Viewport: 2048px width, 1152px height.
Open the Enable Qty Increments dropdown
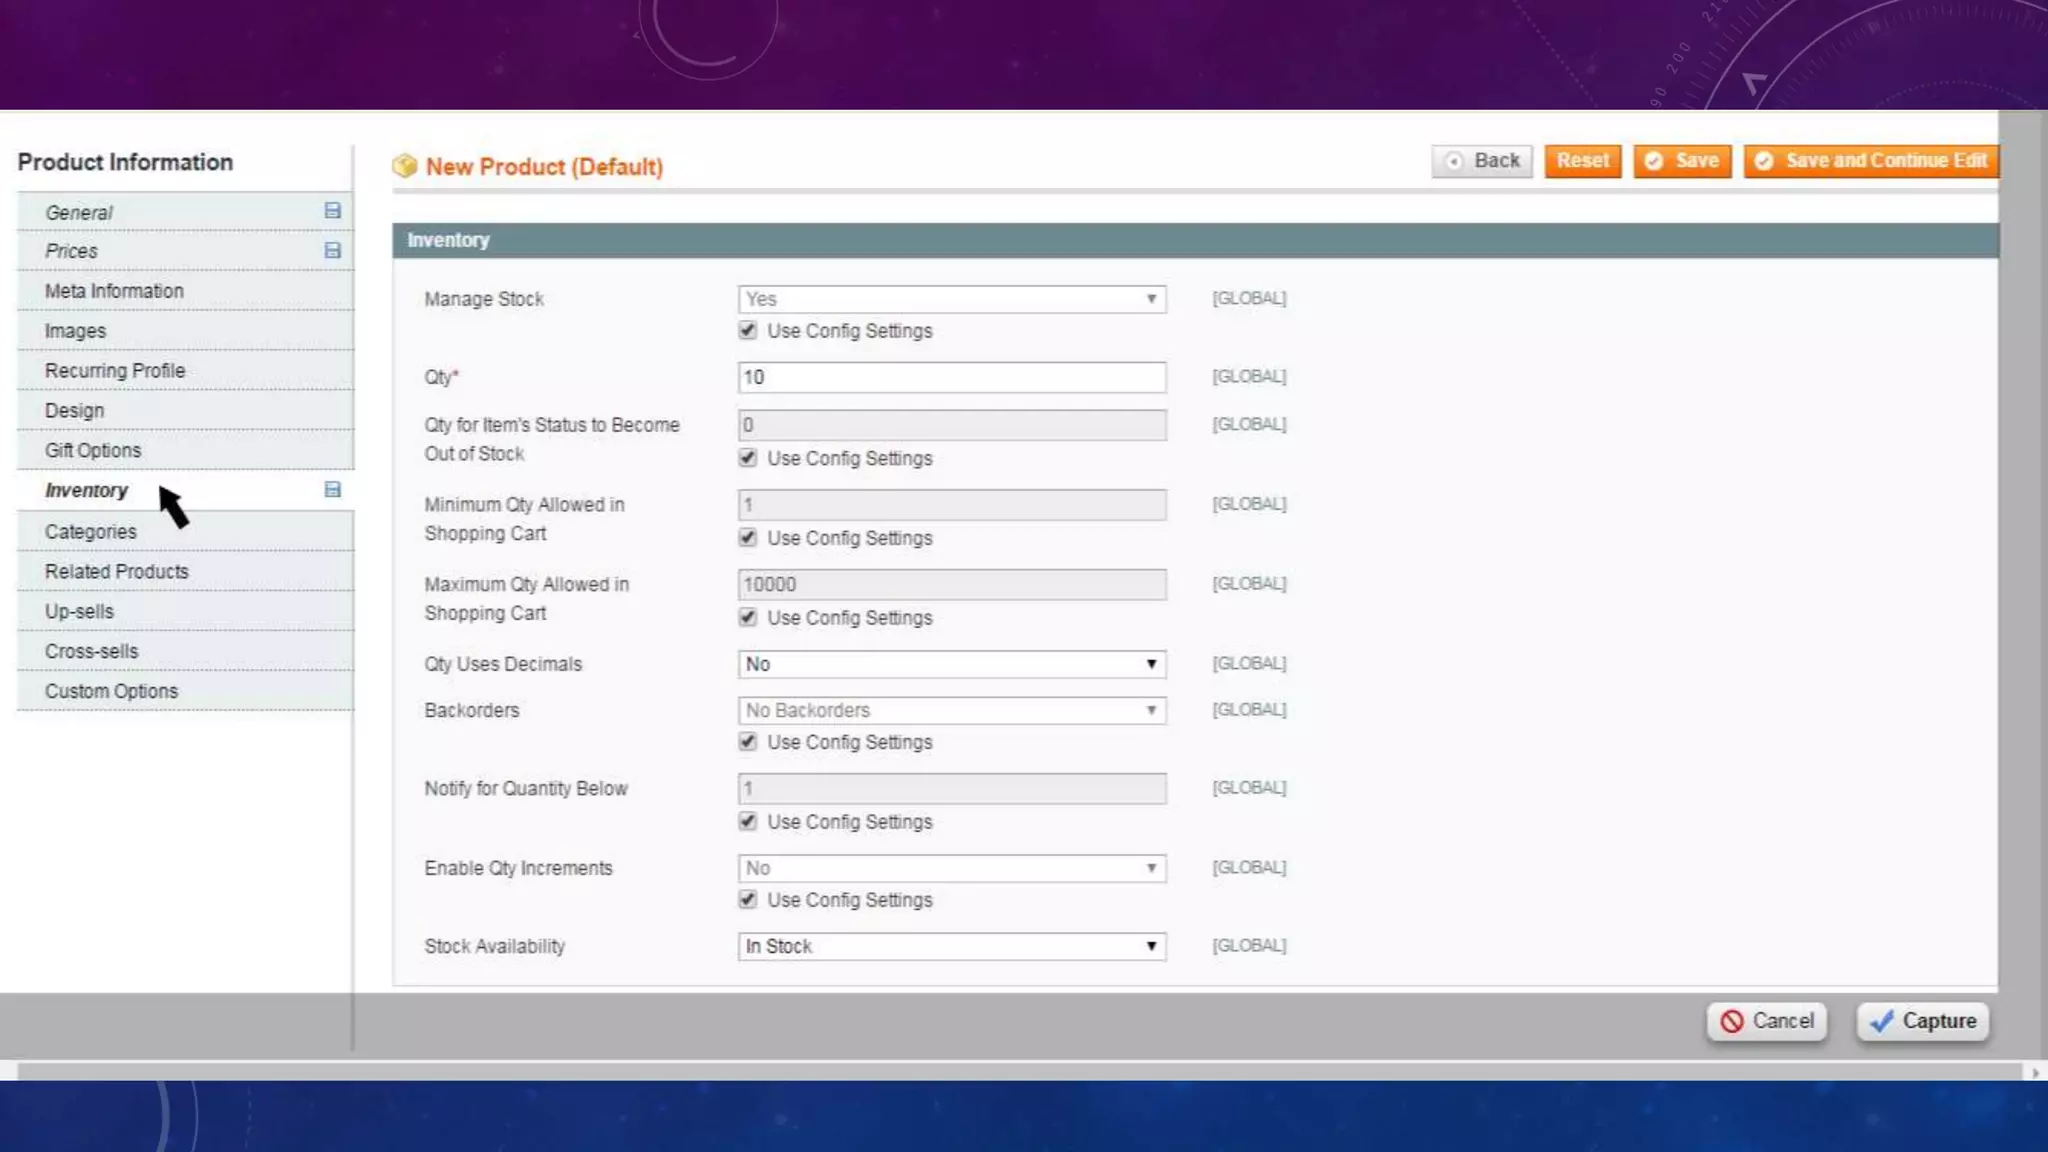(951, 868)
